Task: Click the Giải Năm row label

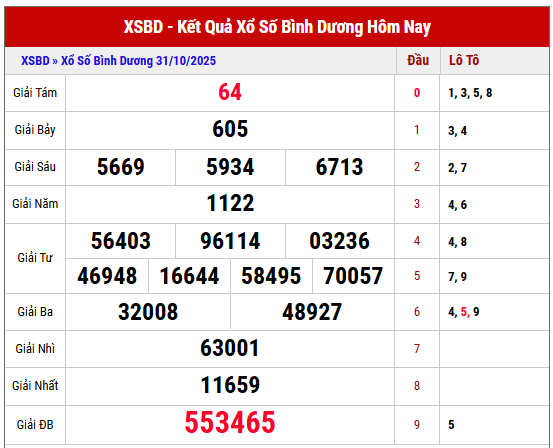Action: click(x=35, y=204)
